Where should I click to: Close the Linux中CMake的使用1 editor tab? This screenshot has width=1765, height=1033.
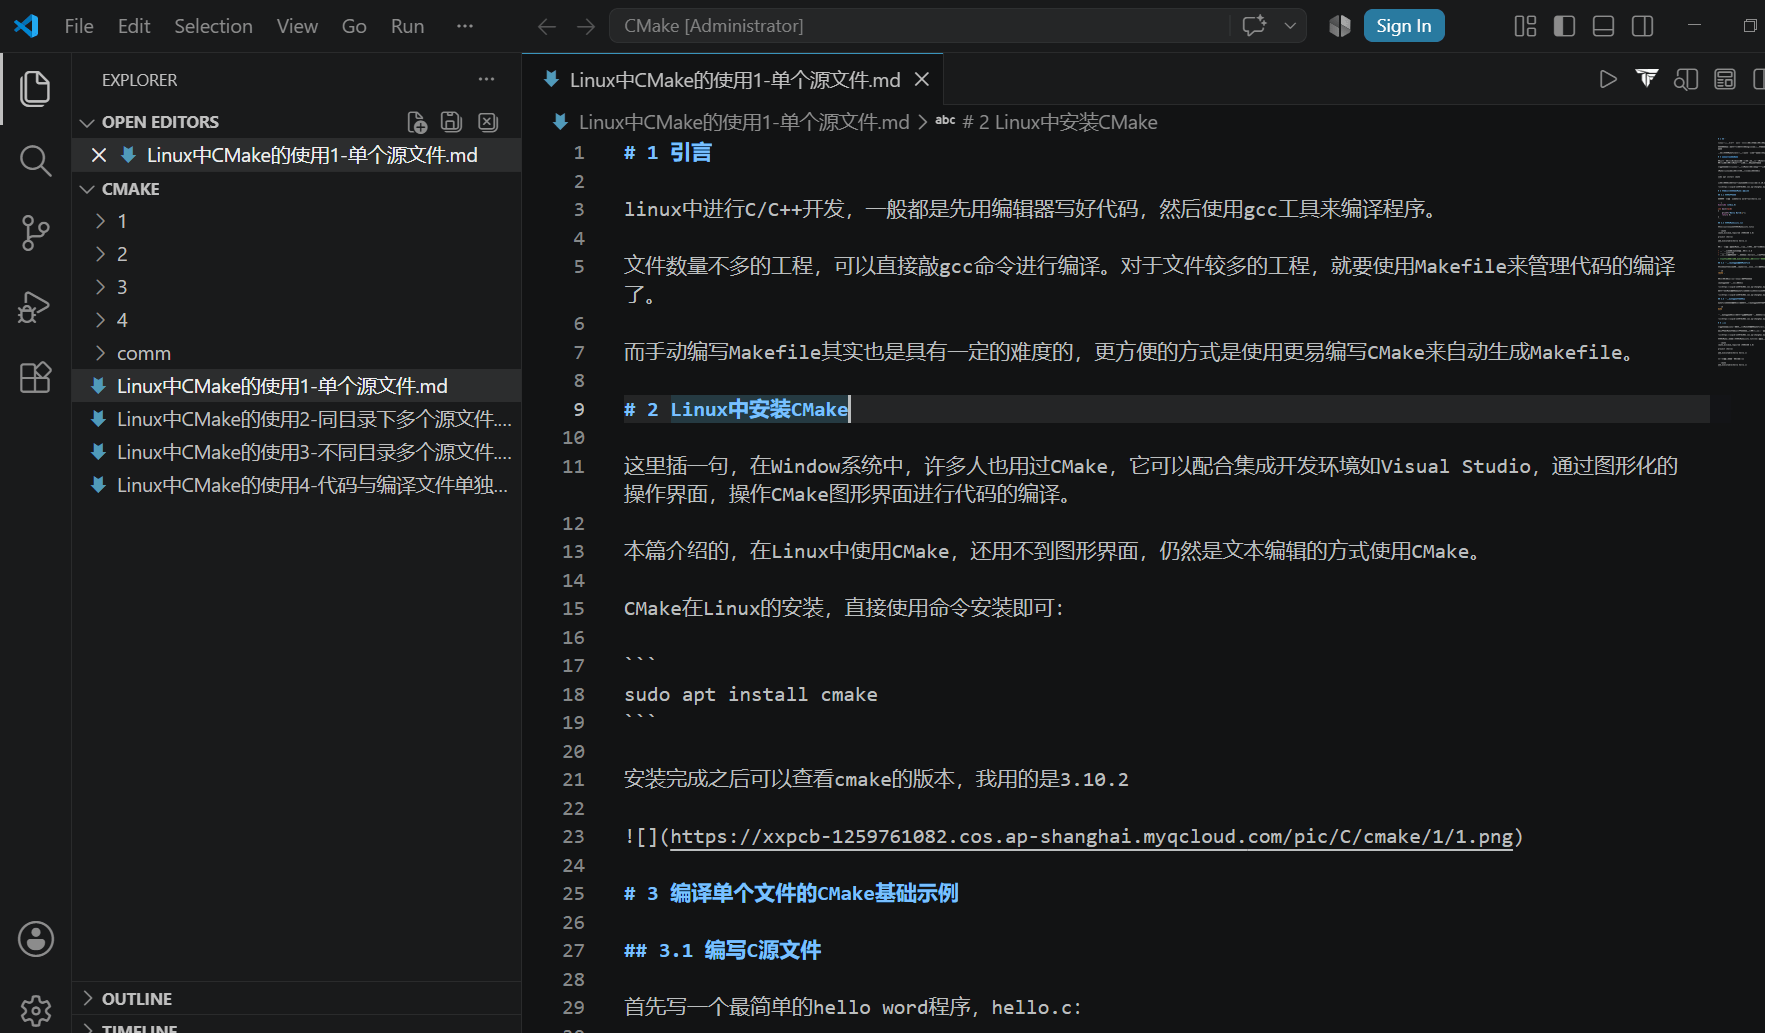point(922,79)
